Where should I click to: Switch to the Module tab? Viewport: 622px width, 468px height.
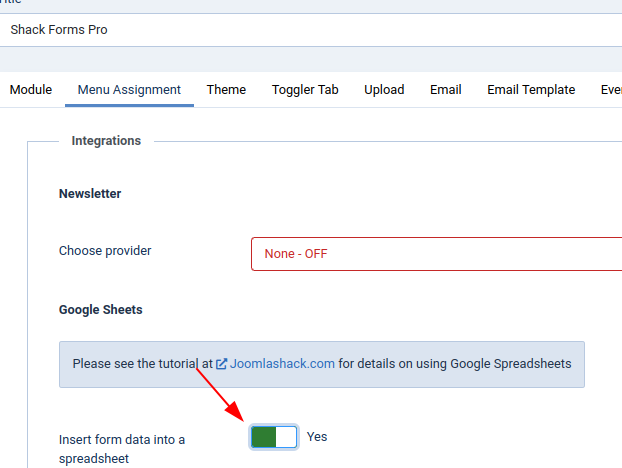tap(31, 90)
